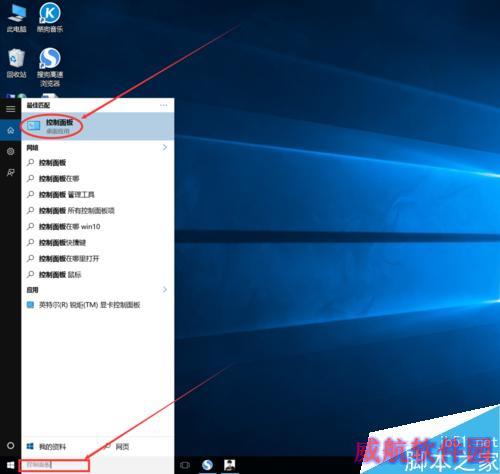Click the Windows Start button
Image resolution: width=500 pixels, height=474 pixels.
coord(11,465)
